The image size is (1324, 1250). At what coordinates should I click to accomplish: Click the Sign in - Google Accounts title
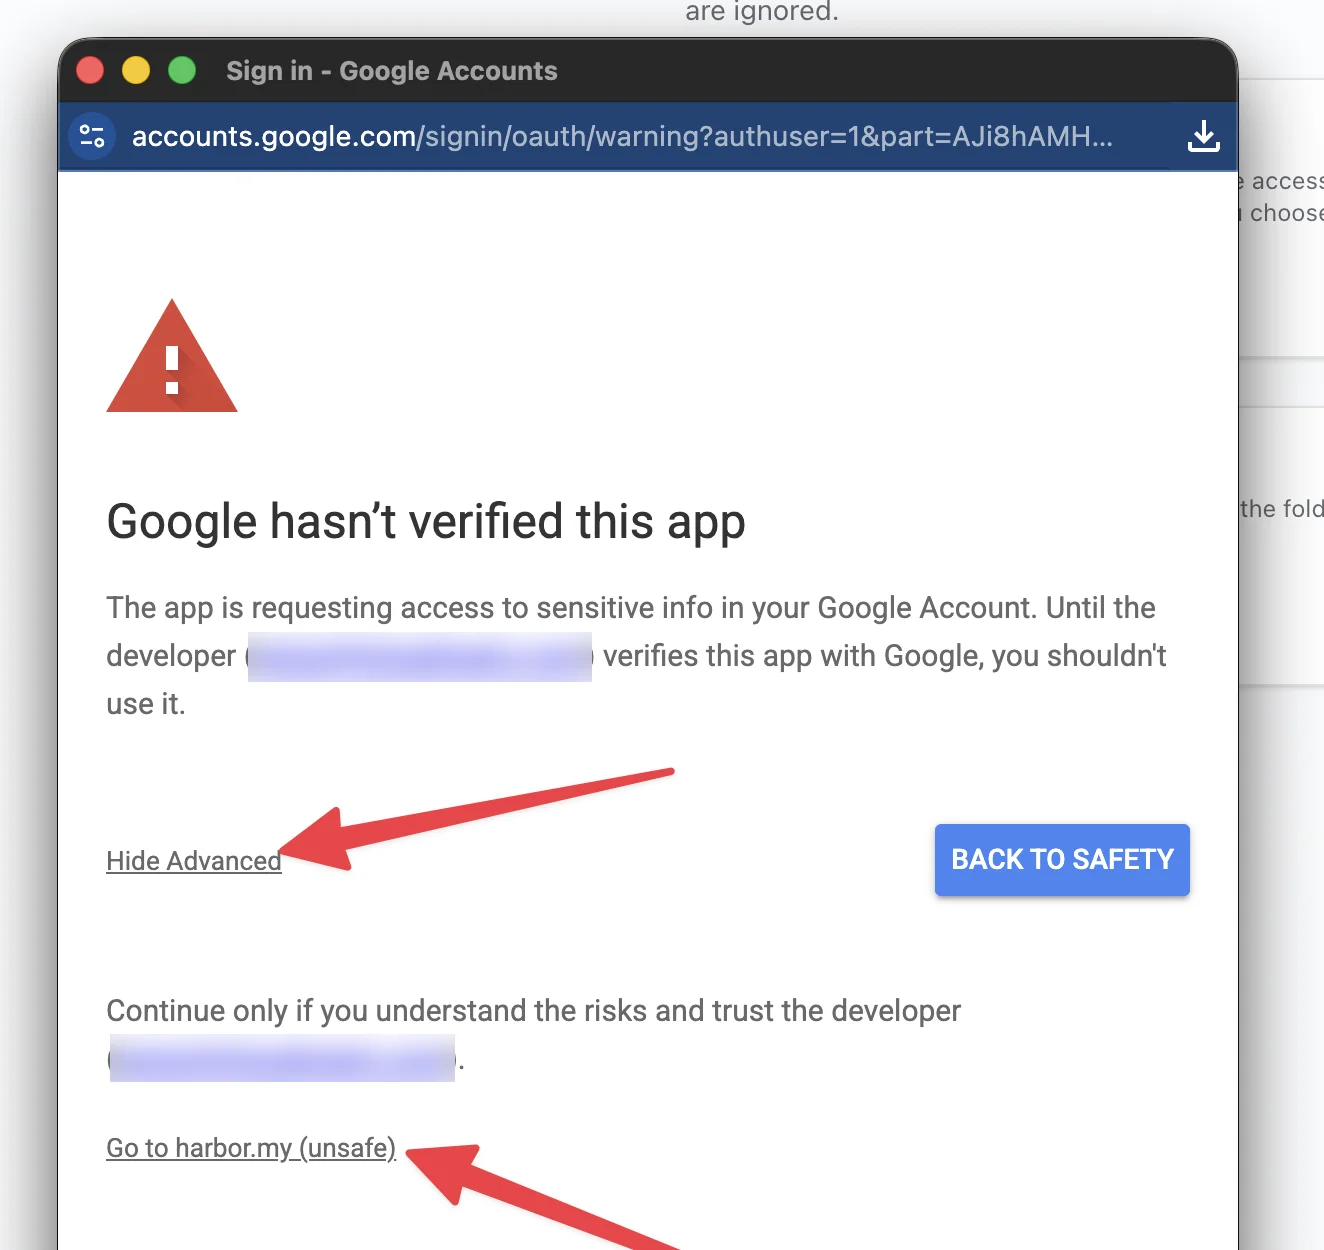[x=392, y=71]
